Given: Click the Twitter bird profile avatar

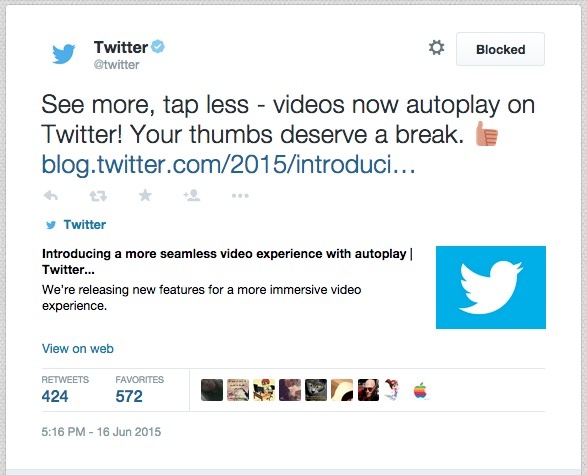Looking at the screenshot, I should pos(64,54).
